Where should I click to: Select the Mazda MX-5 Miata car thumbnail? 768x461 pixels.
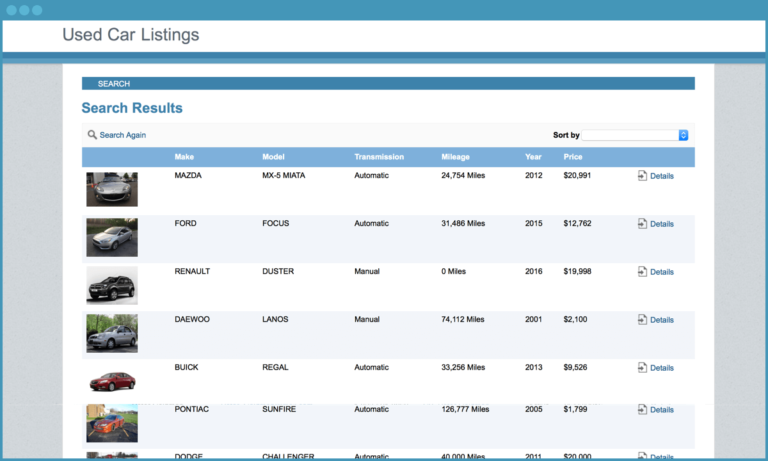pos(112,189)
